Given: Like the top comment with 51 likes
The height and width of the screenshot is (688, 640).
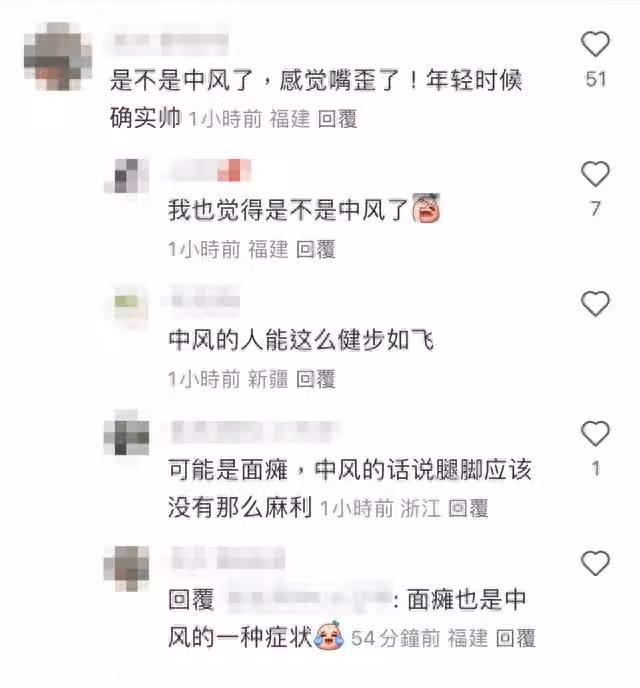Looking at the screenshot, I should point(595,44).
